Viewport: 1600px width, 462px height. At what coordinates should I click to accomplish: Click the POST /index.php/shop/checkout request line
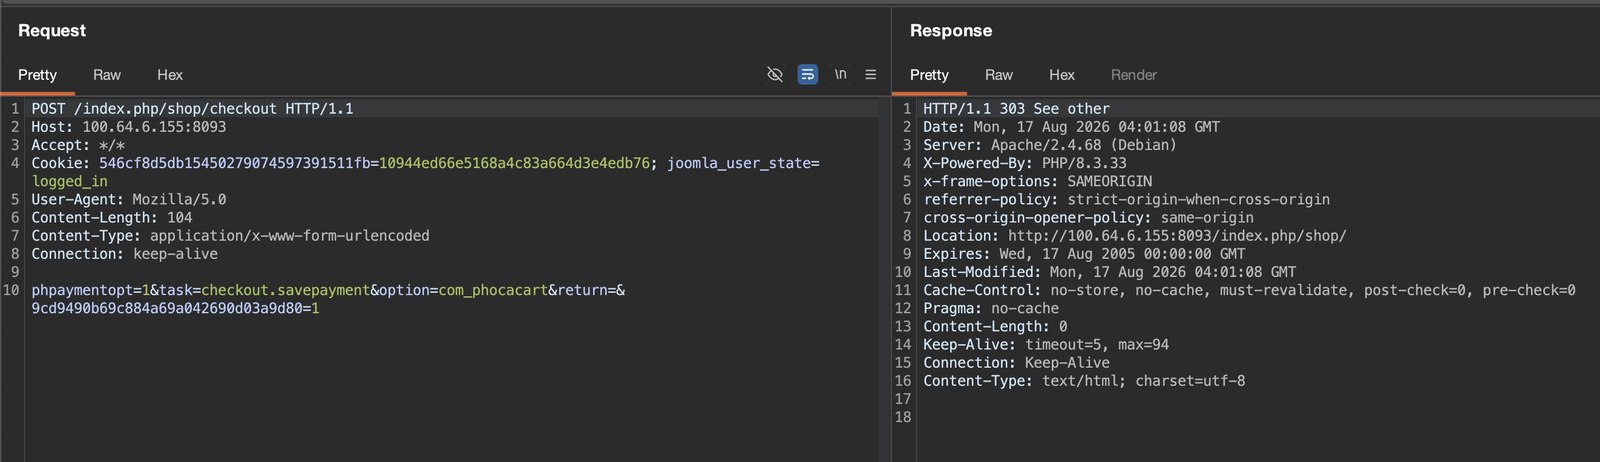192,109
